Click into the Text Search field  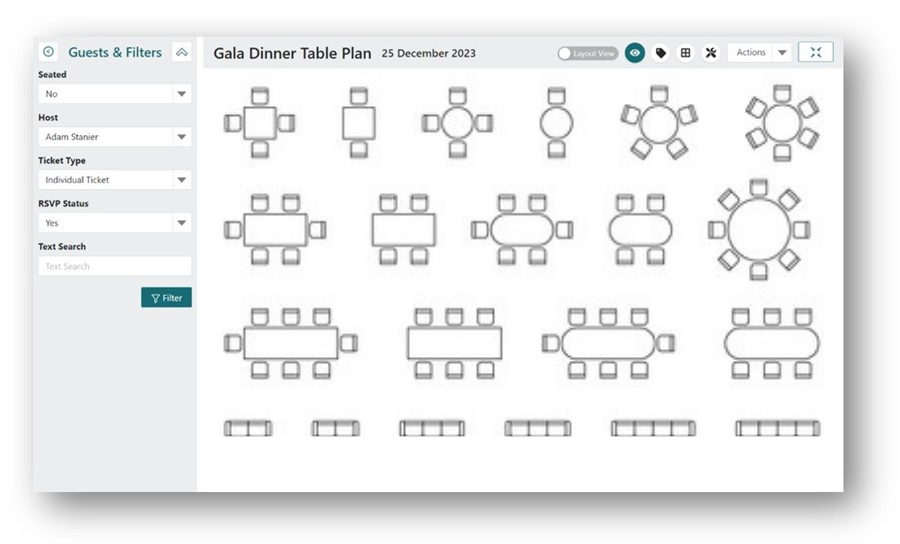(x=115, y=266)
